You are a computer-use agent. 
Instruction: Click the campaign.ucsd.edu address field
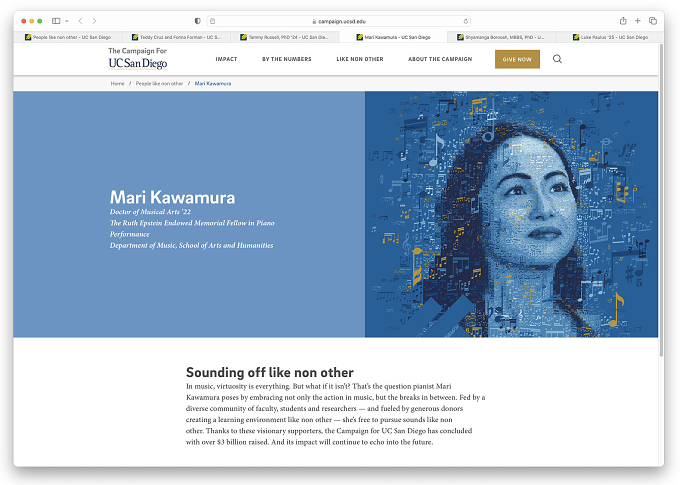(339, 21)
